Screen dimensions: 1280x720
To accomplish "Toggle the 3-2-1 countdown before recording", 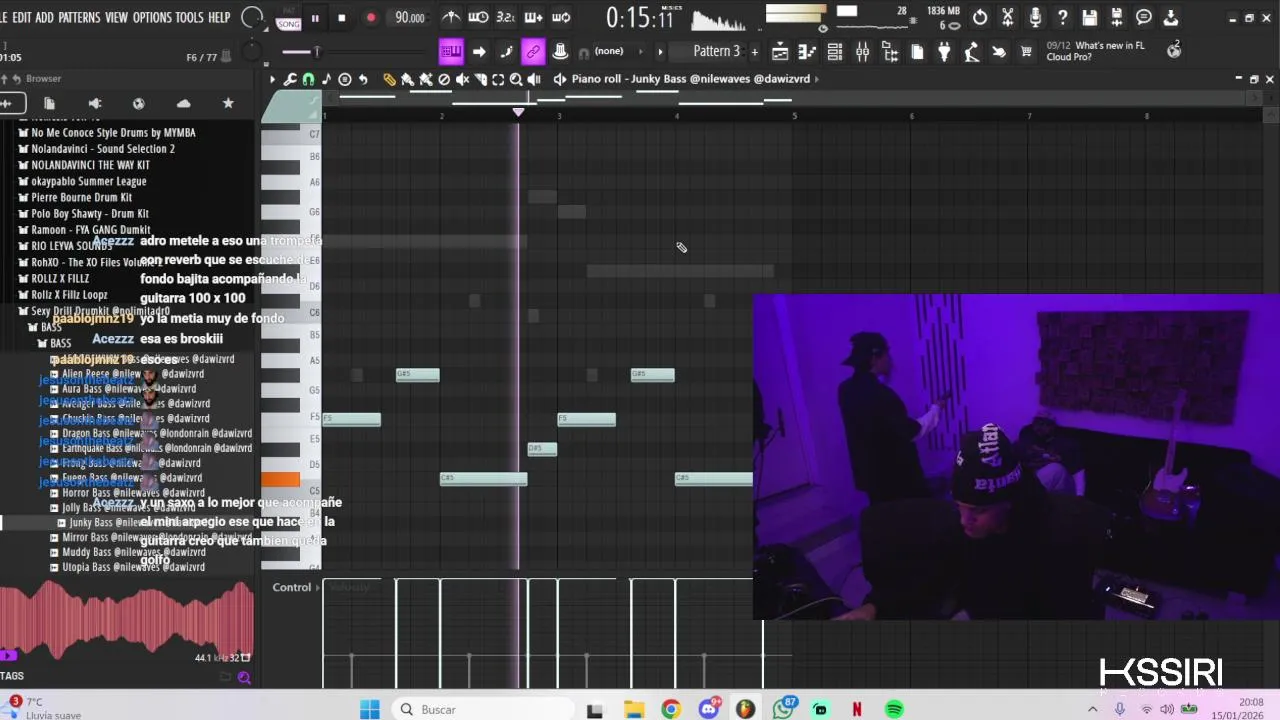I will point(506,18).
